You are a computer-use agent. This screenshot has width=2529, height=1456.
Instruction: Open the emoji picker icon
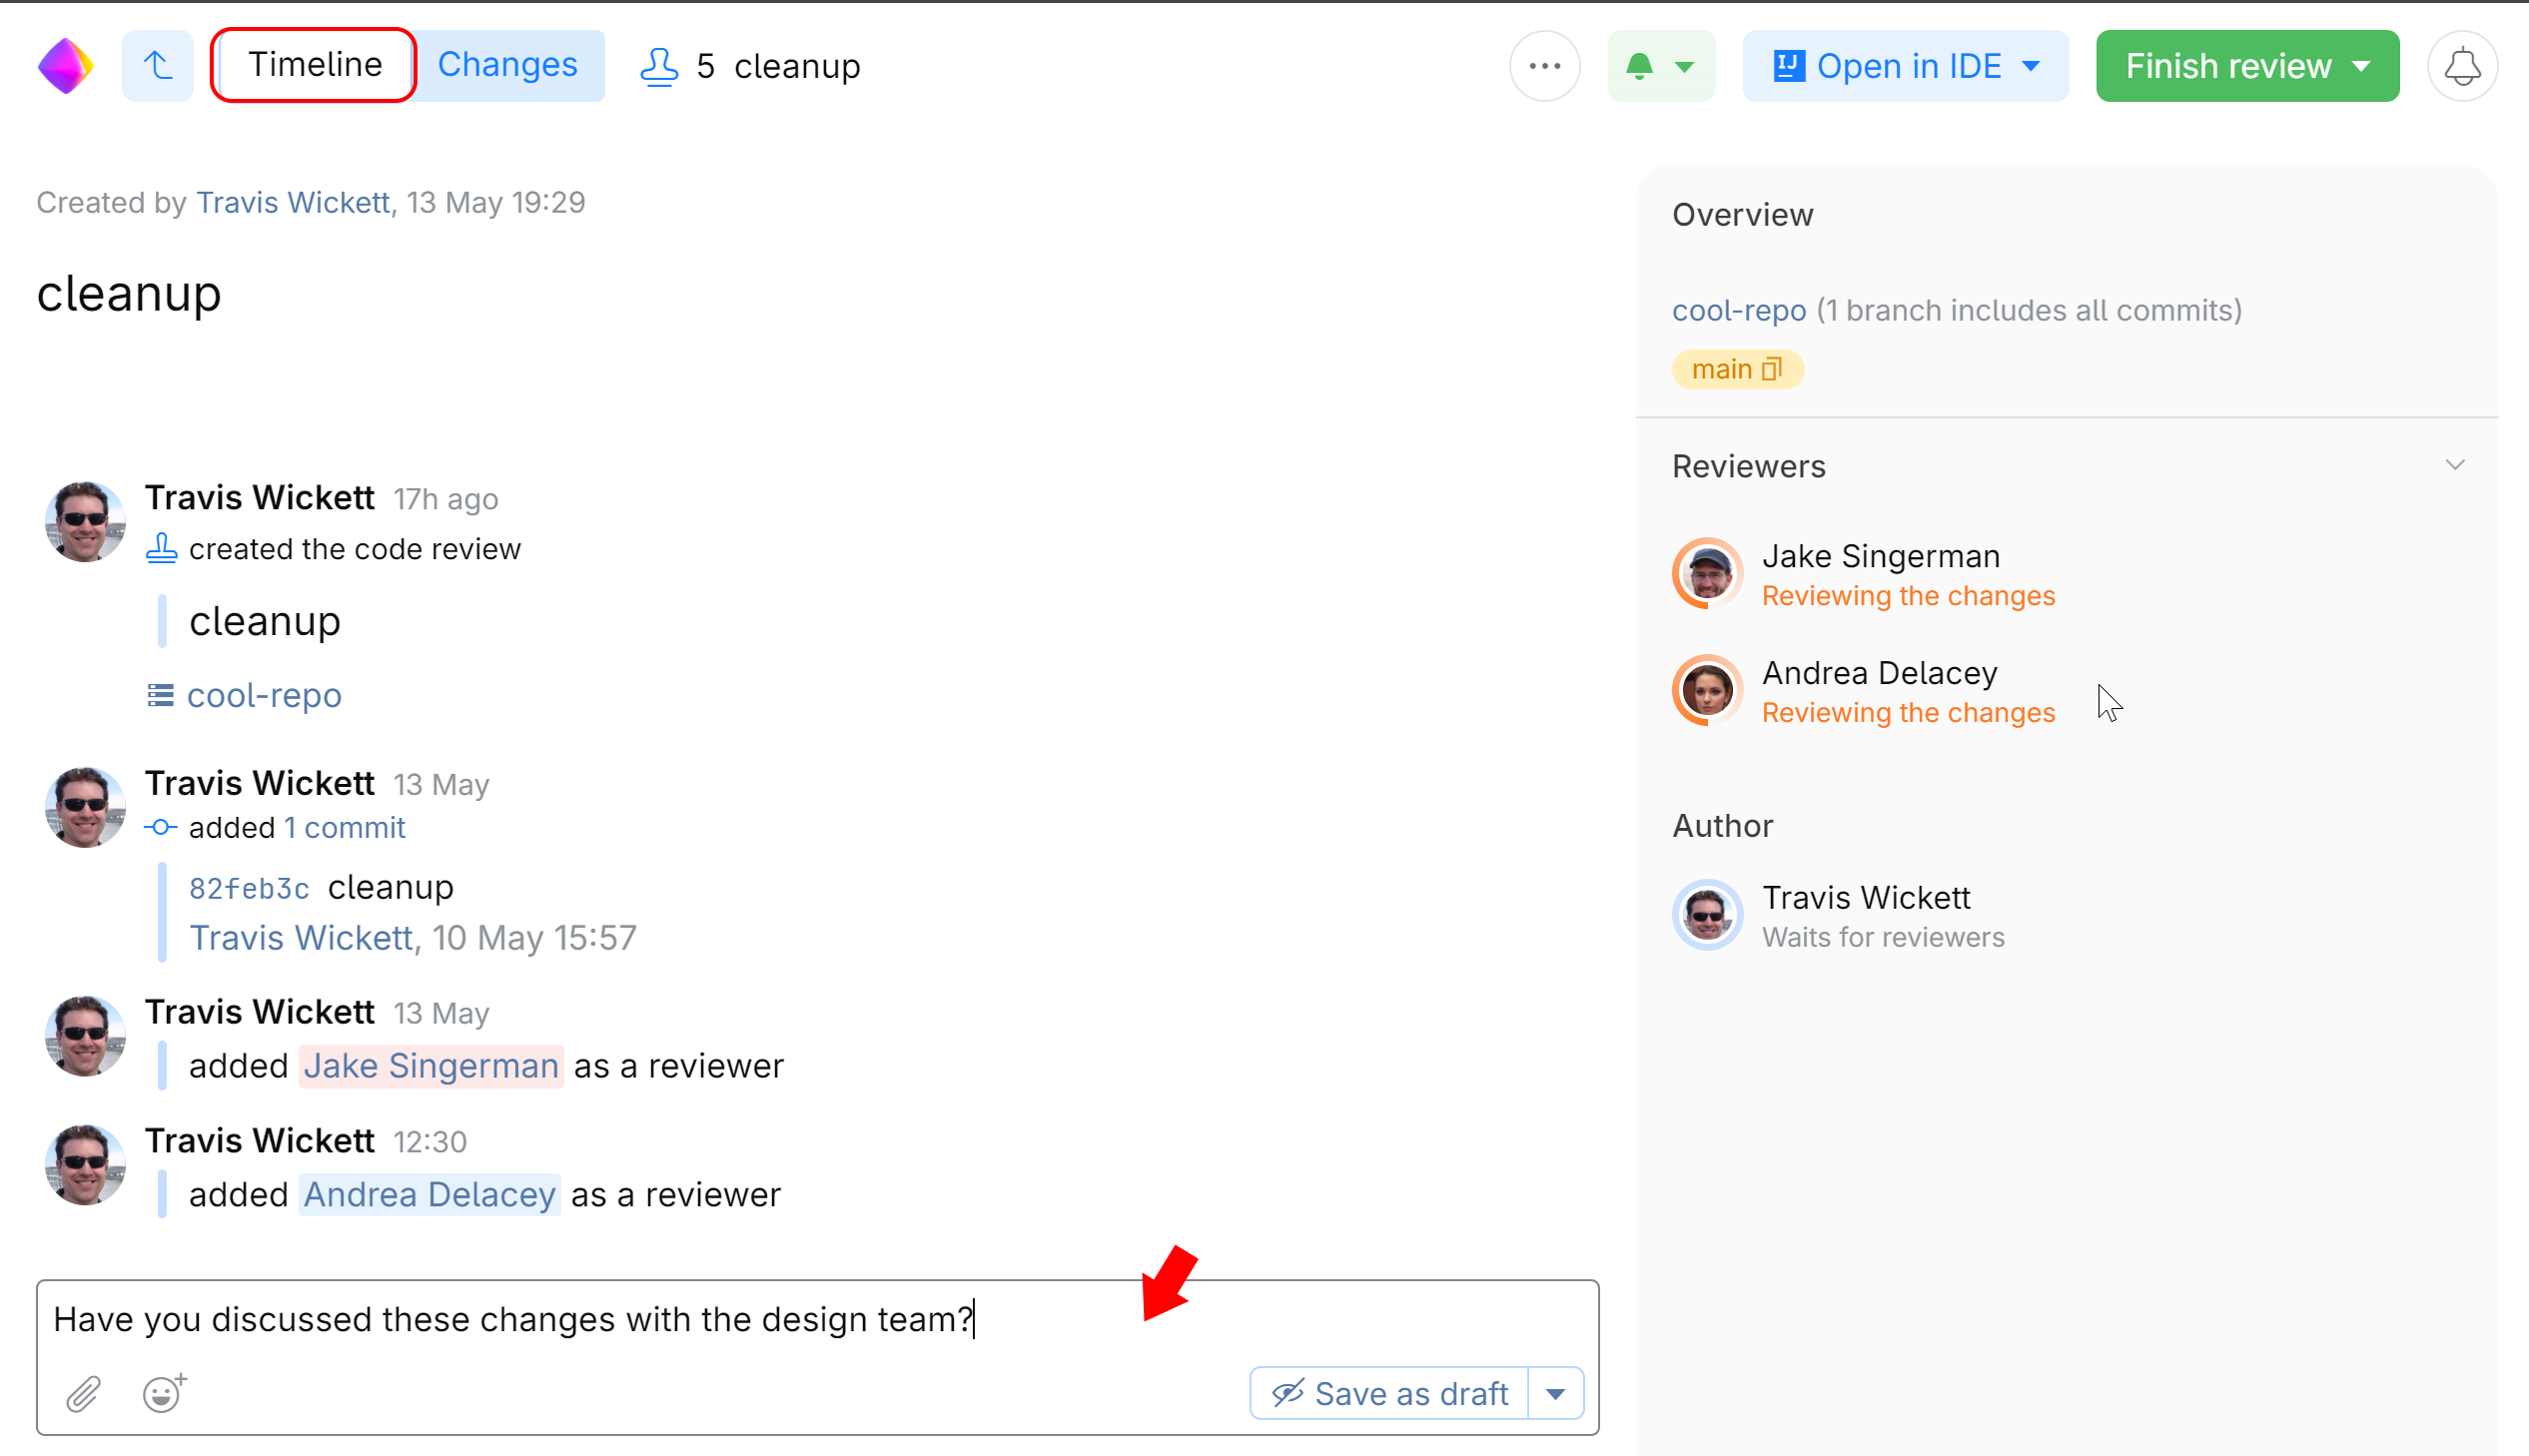(163, 1393)
